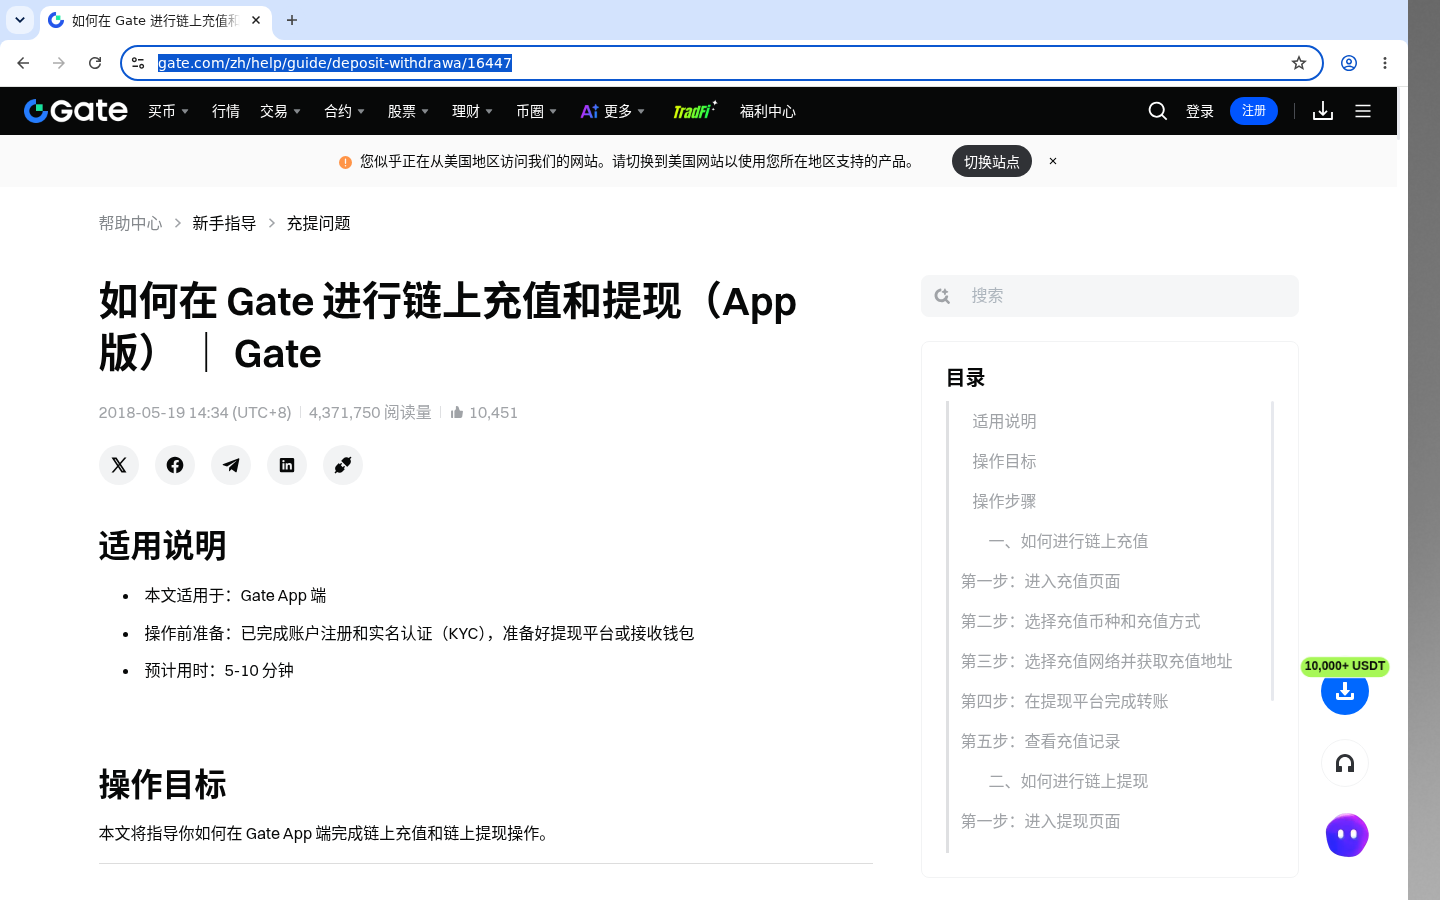
Task: Click the sidebar search magnifier icon
Action: coord(942,296)
